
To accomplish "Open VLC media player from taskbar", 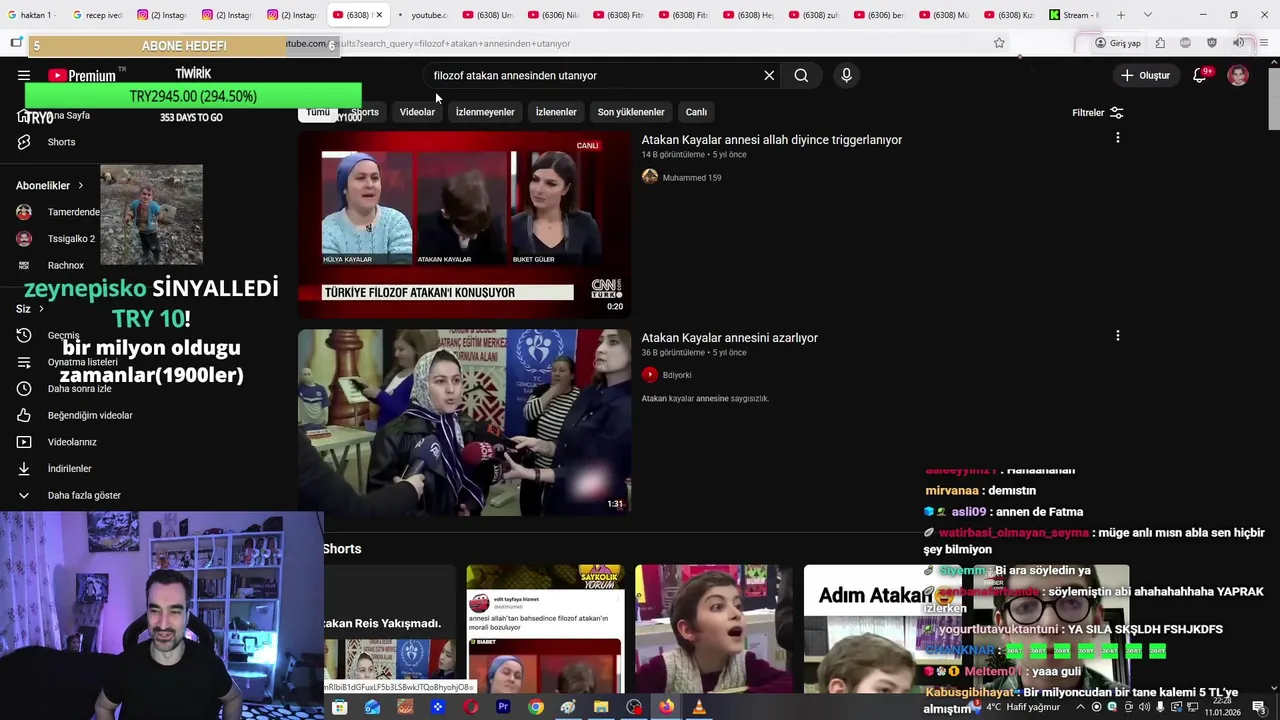I will tap(699, 707).
